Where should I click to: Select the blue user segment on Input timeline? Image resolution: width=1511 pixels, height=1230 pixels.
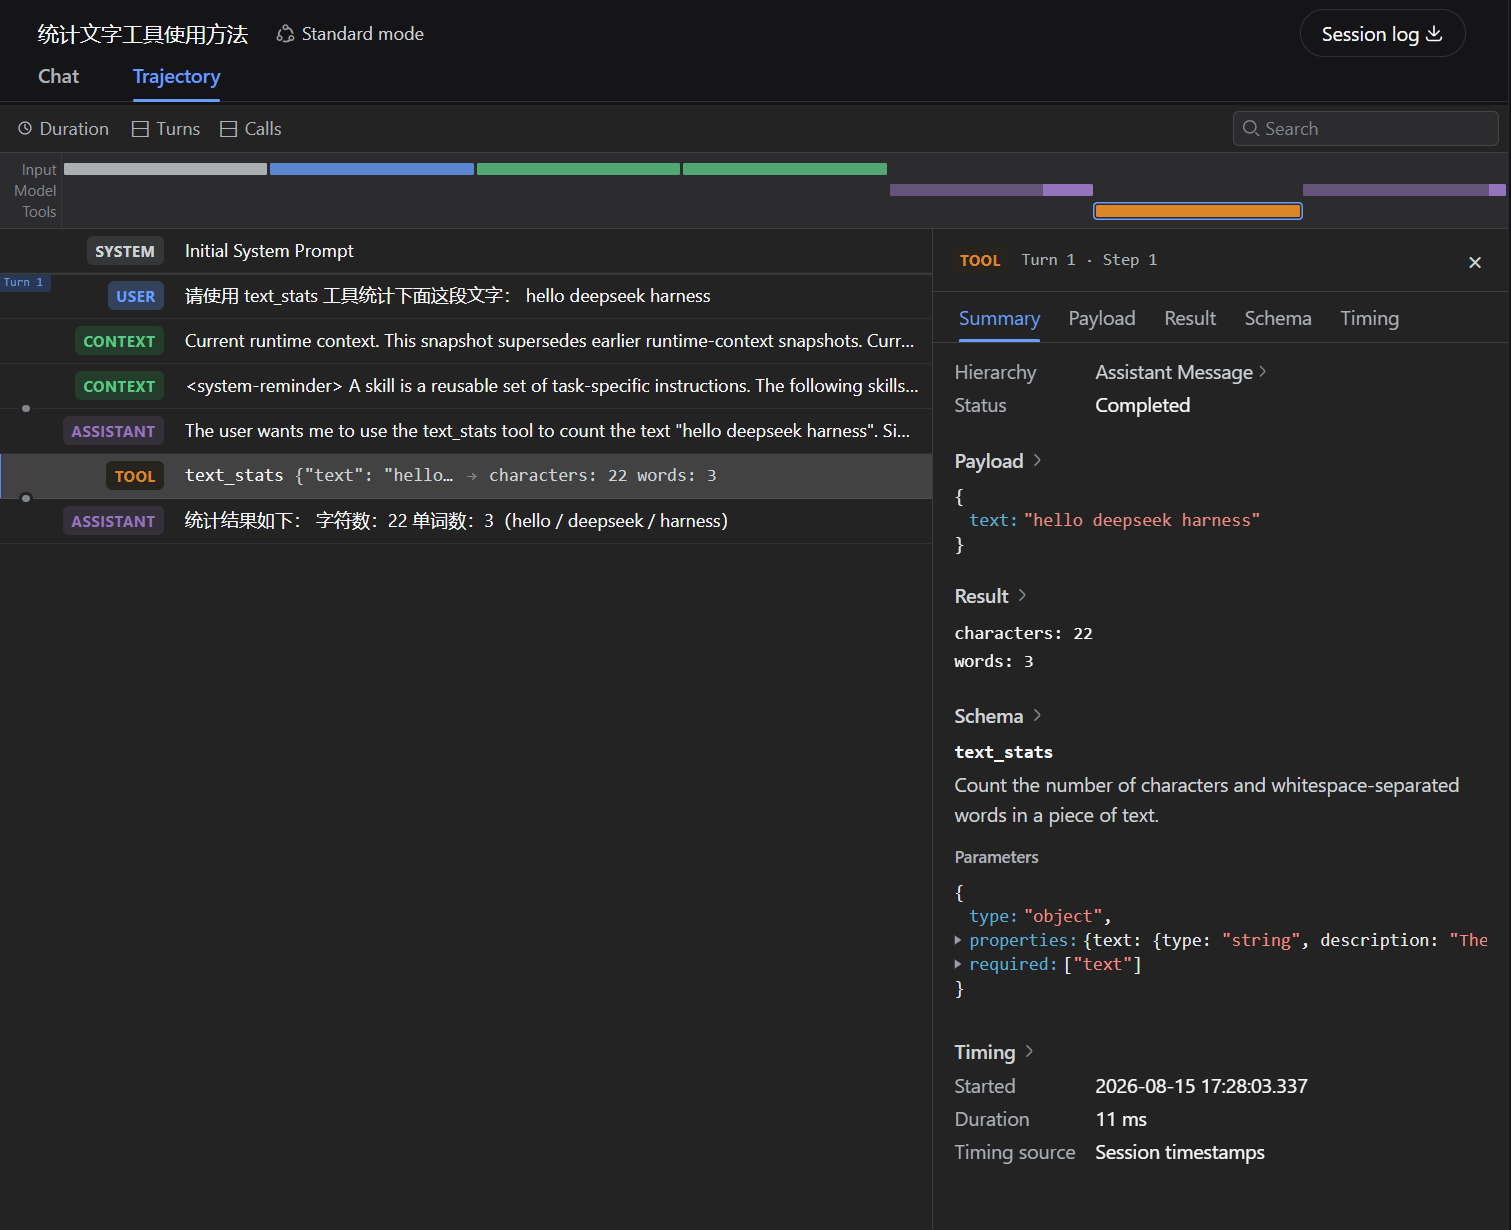[x=372, y=169]
